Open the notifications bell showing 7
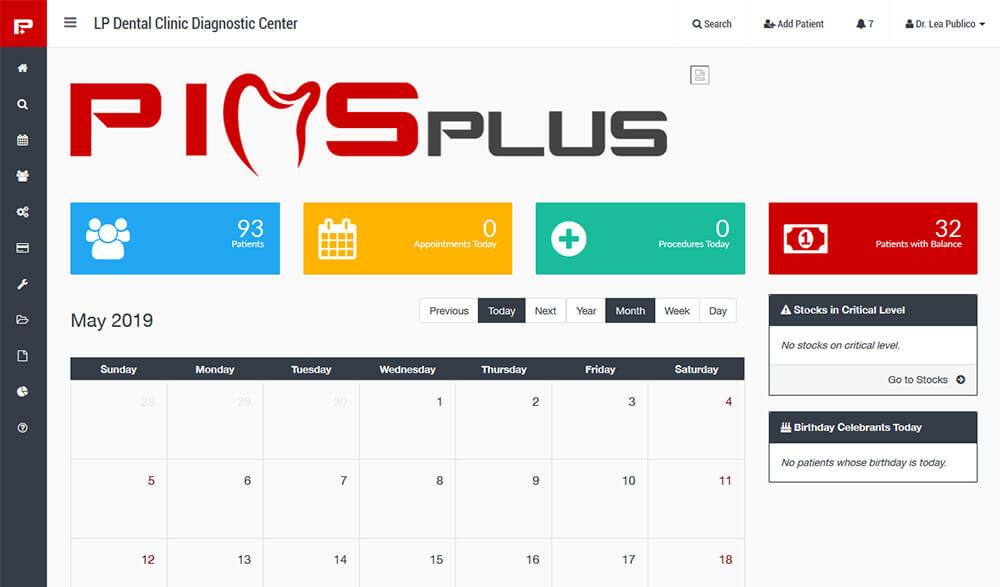This screenshot has width=1000, height=587. pos(864,24)
